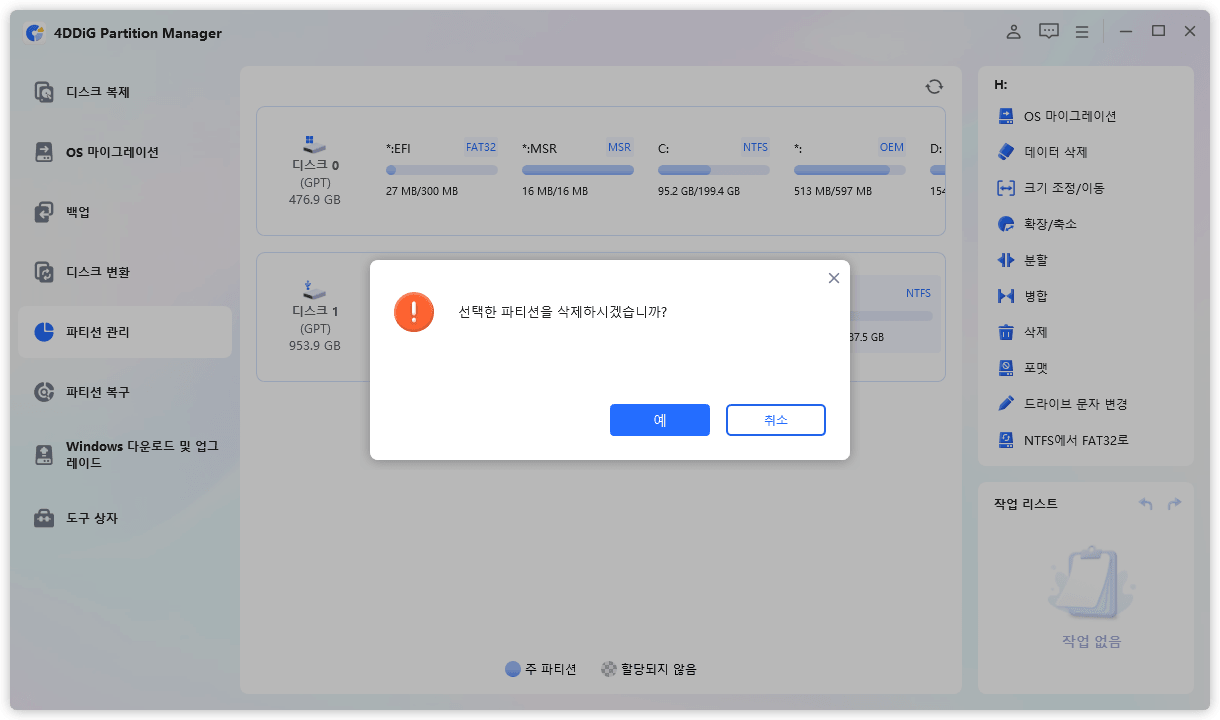
Task: Select the 포맷 function in right panel
Action: click(1042, 367)
